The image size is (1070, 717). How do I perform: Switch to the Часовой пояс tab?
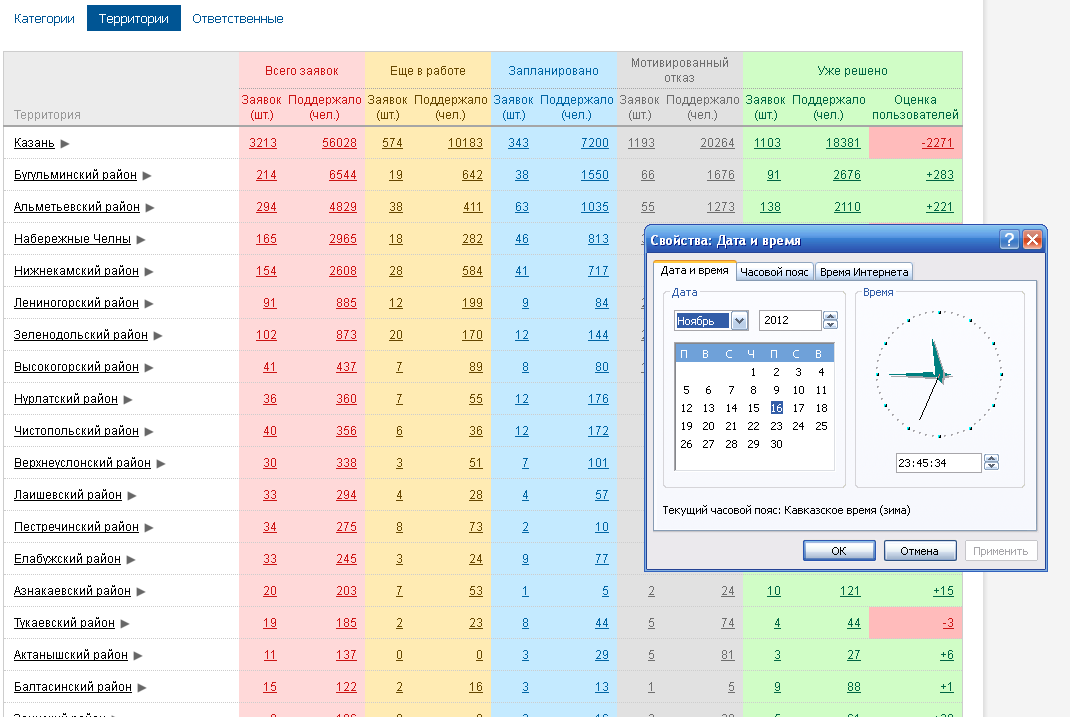coord(774,272)
